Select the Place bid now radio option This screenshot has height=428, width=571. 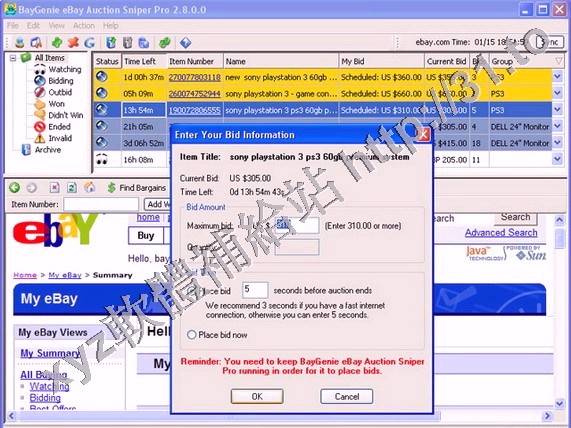click(192, 335)
